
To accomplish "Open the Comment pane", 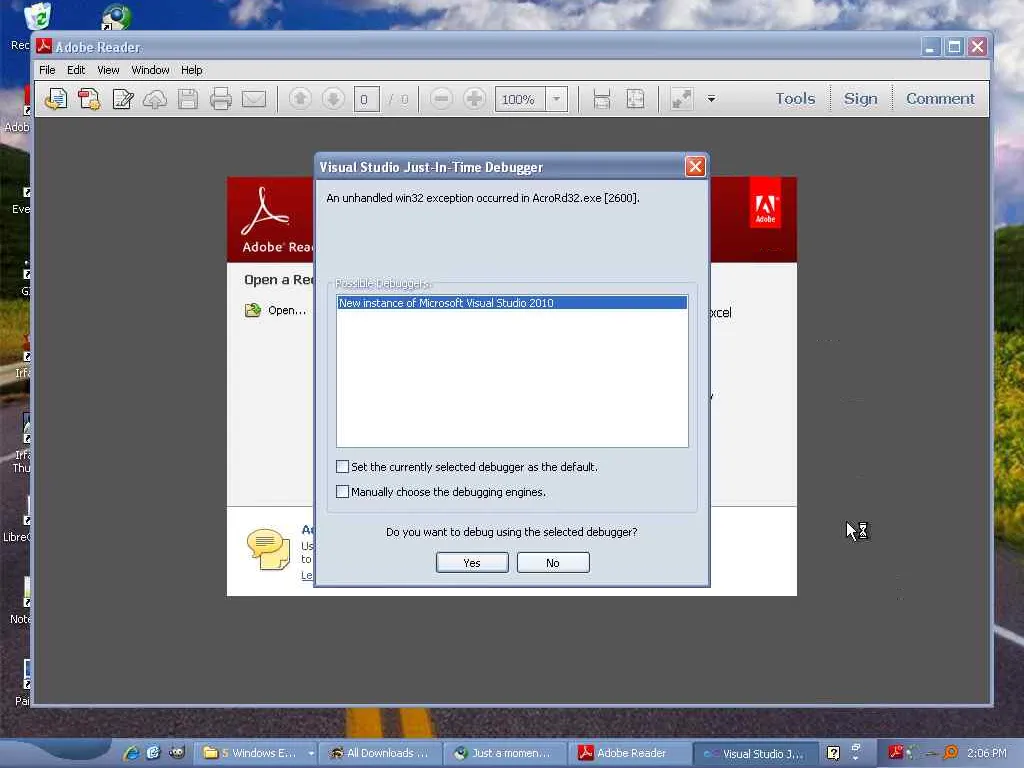I will [x=940, y=99].
